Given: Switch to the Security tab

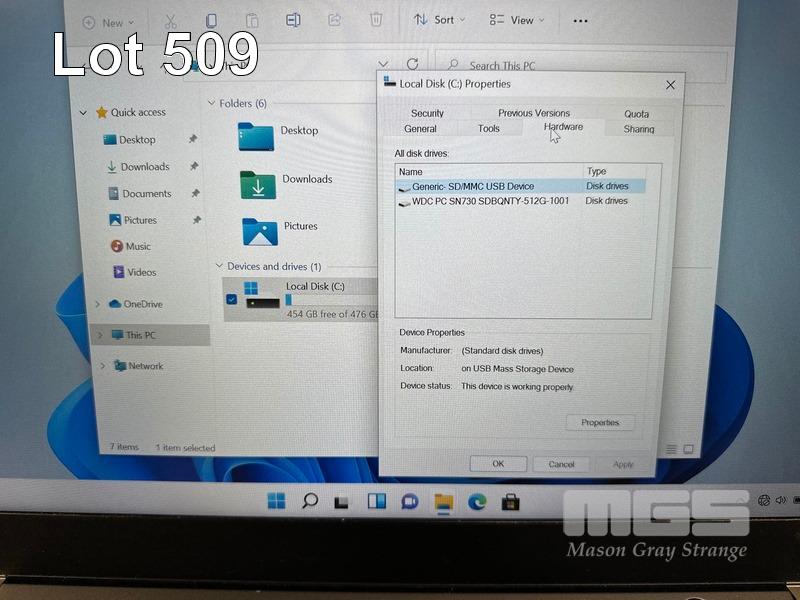Looking at the screenshot, I should pos(427,113).
